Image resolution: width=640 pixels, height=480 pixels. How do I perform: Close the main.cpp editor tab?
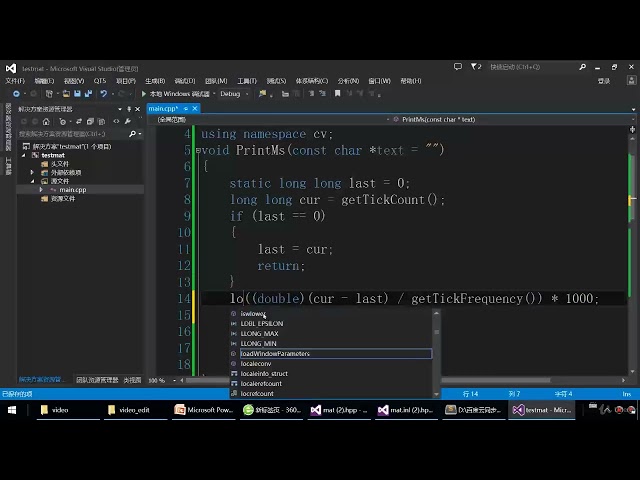tap(193, 108)
